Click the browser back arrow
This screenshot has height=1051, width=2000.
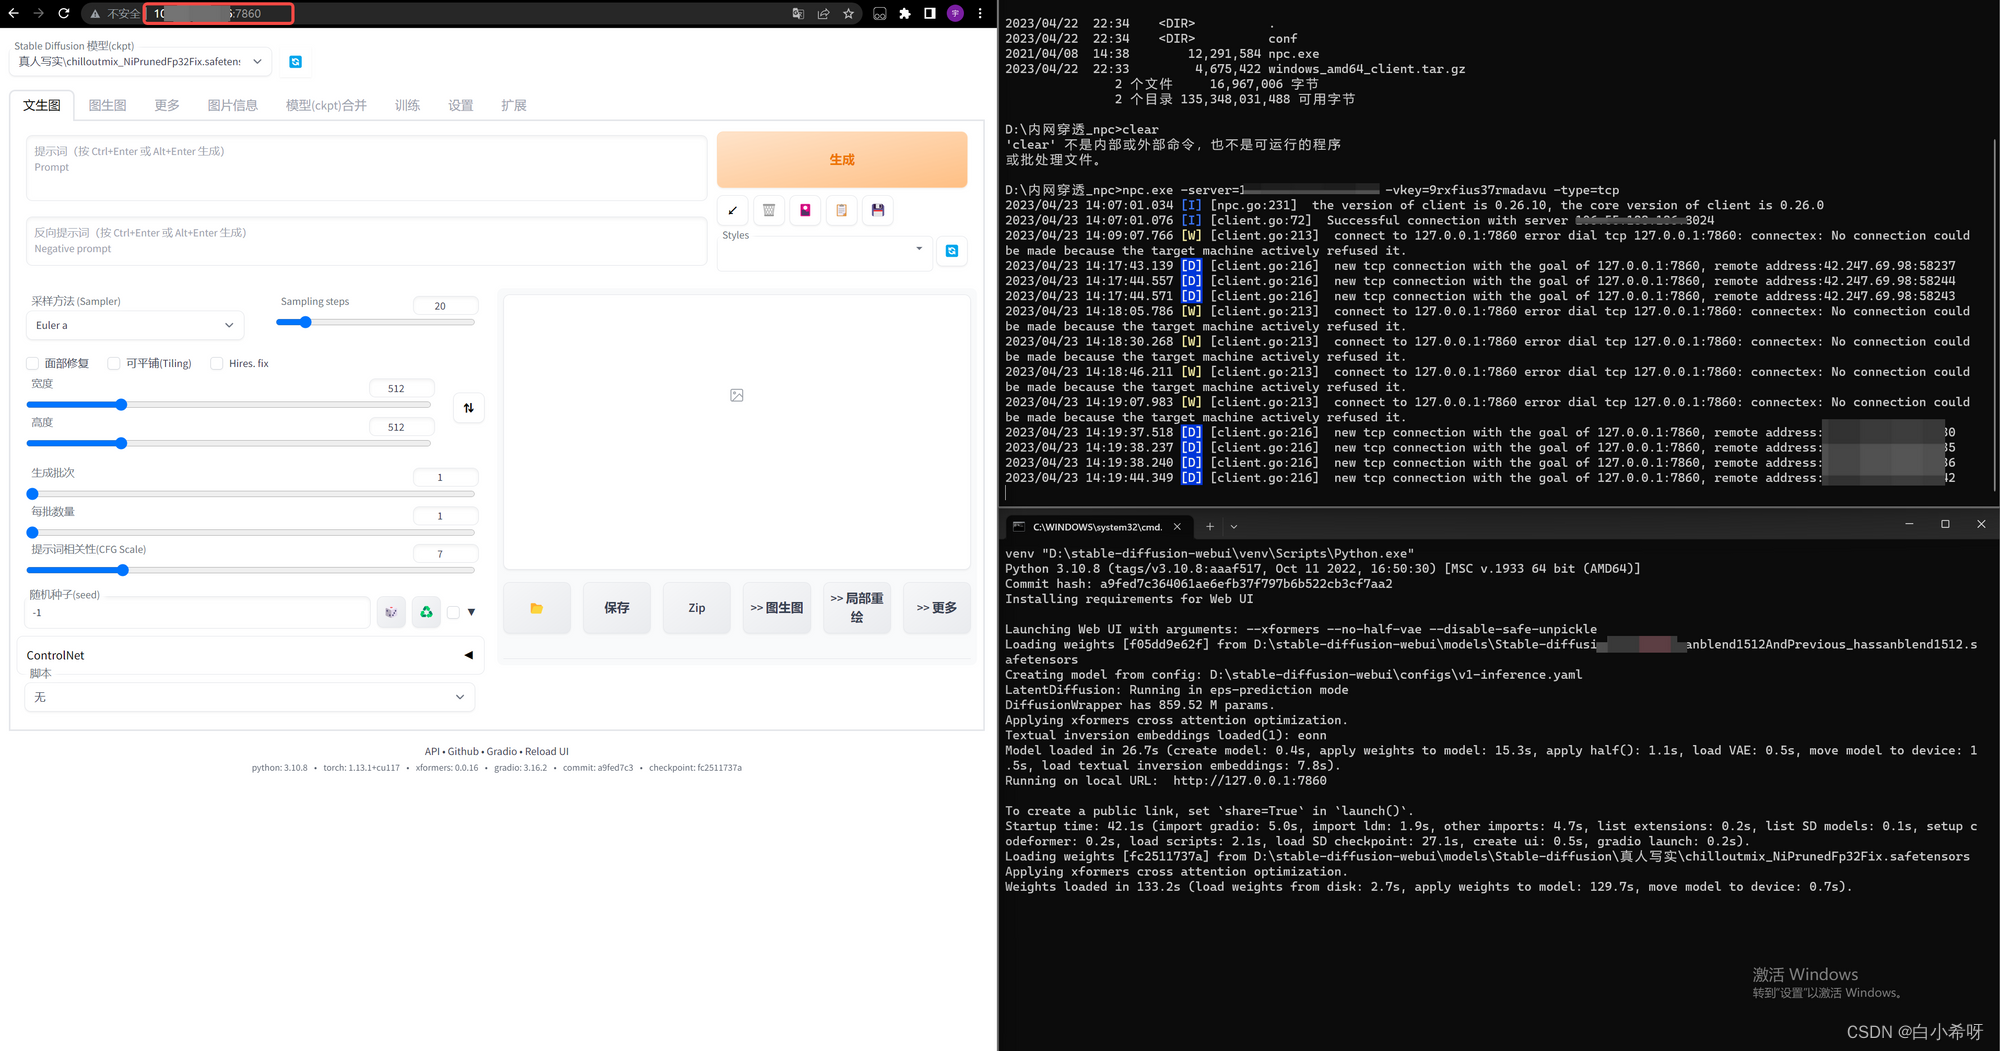(13, 13)
